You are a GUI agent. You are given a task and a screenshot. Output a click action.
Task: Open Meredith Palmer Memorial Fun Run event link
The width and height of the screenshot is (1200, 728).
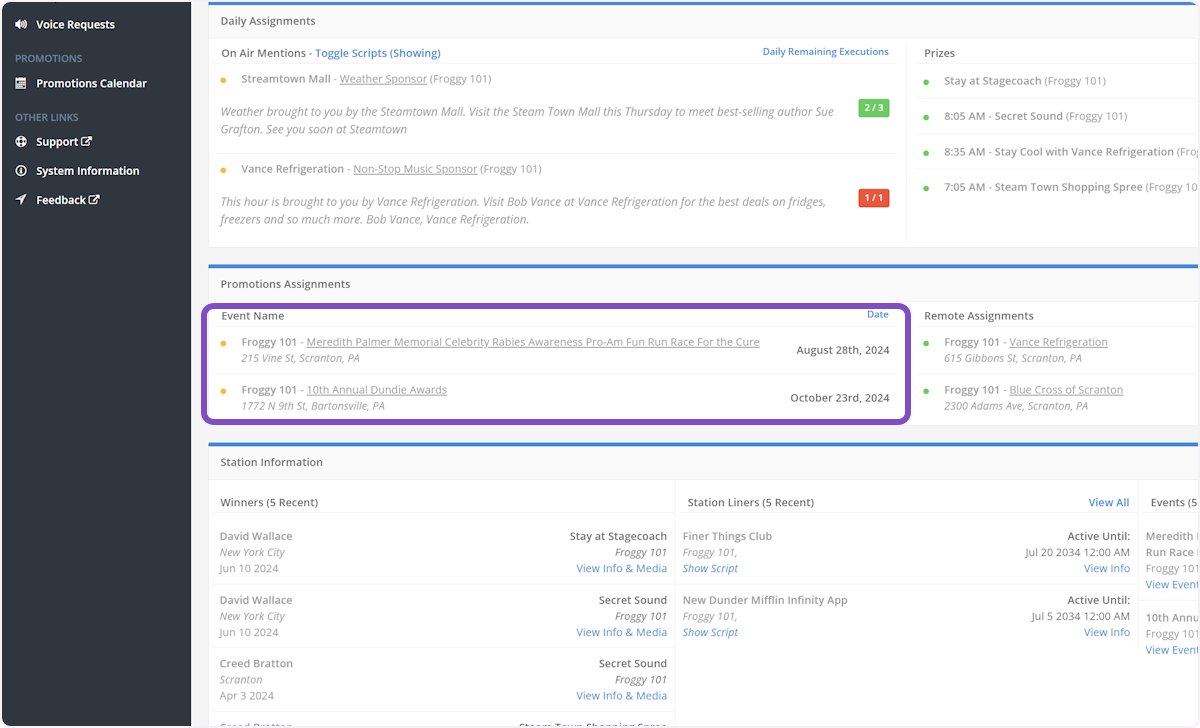[x=532, y=342]
